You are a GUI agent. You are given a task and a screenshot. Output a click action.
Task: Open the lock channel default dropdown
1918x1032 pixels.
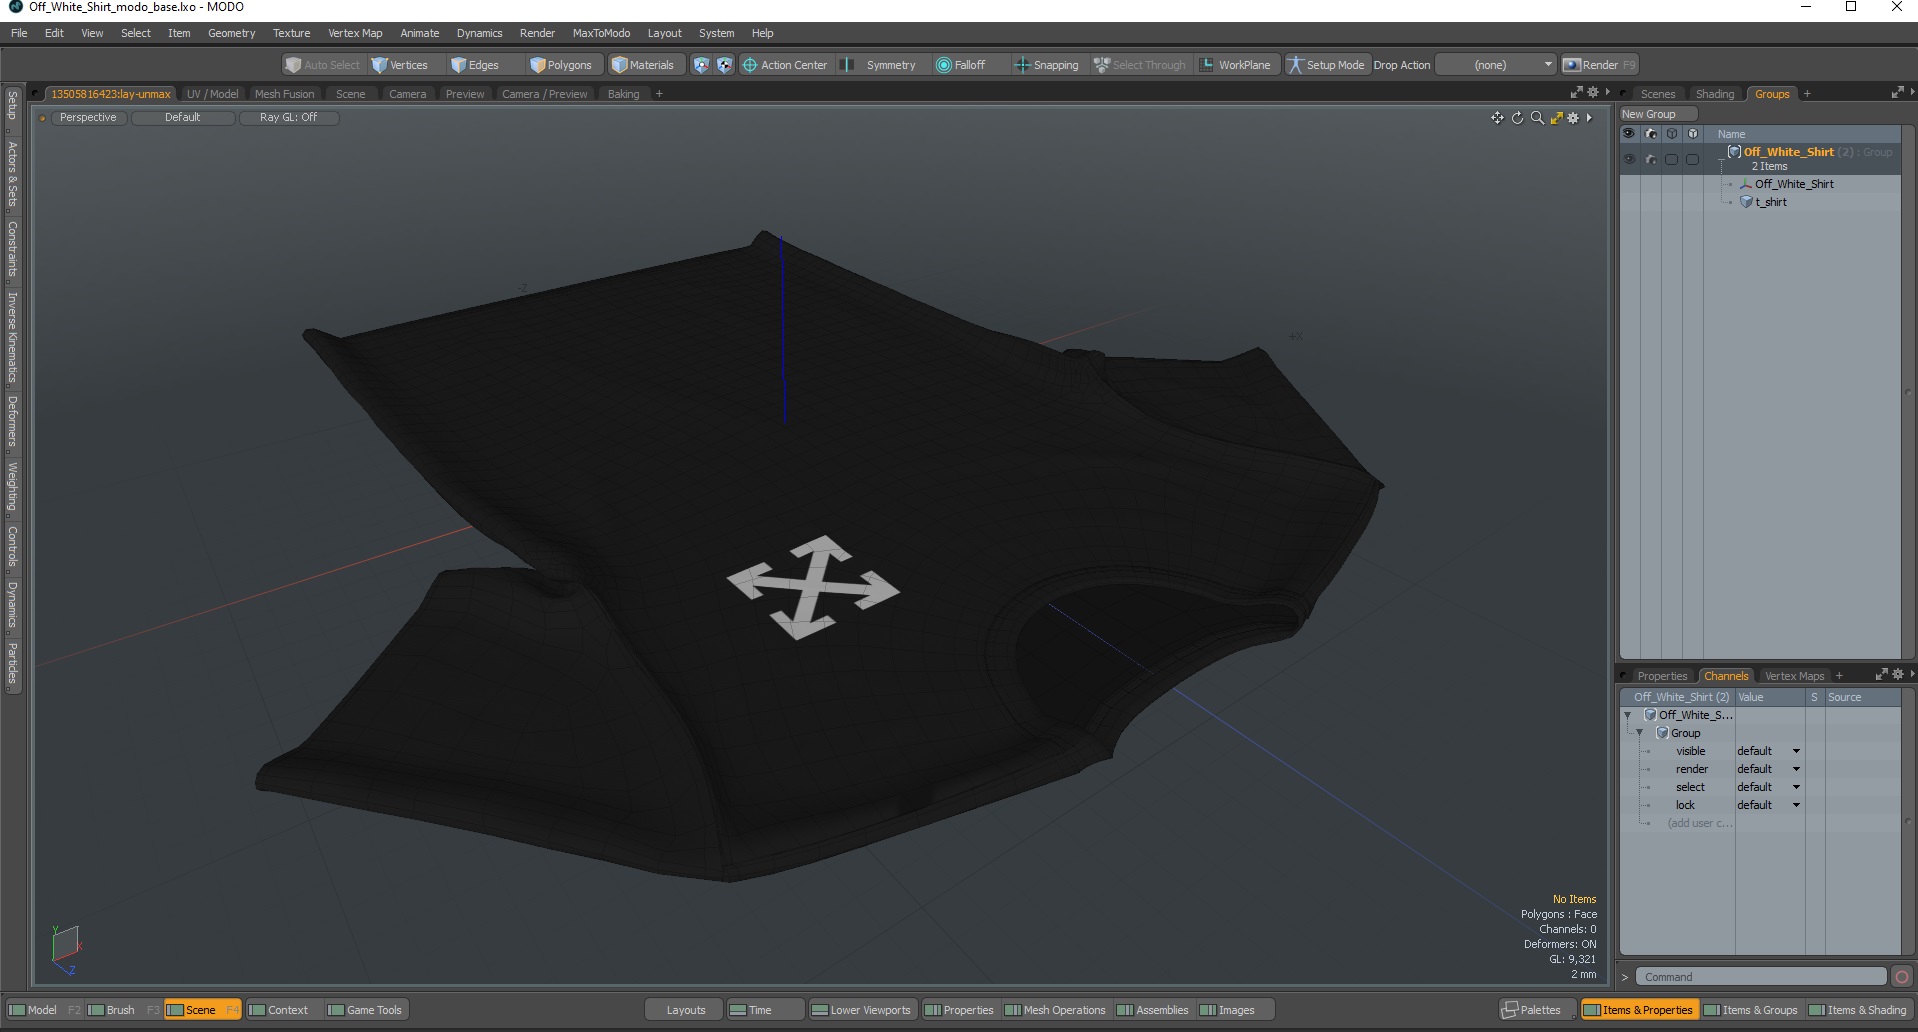pos(1768,805)
